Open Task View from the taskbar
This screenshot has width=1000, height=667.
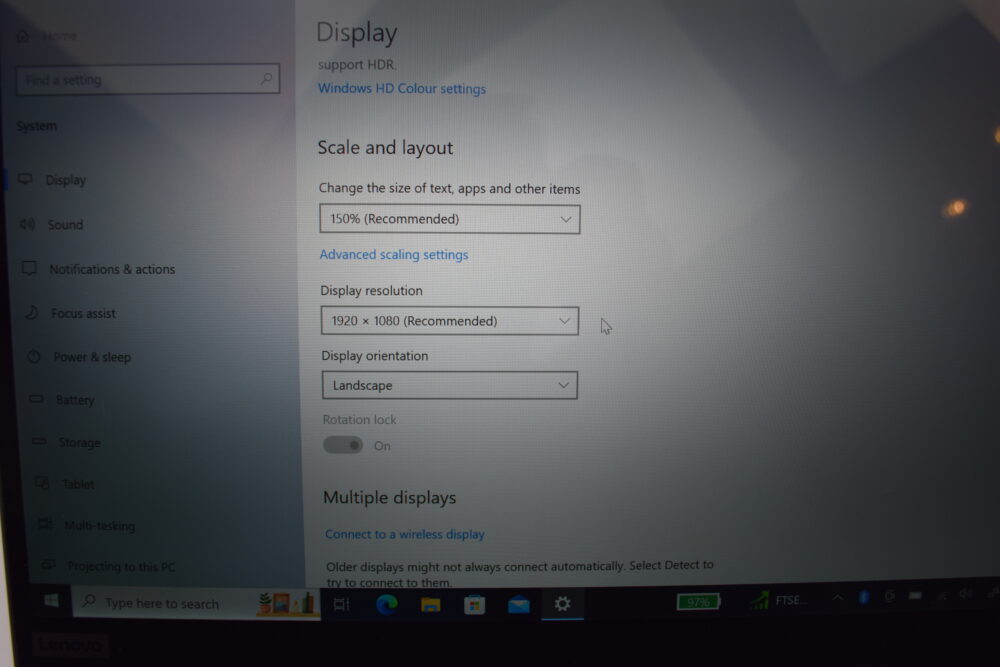click(342, 604)
